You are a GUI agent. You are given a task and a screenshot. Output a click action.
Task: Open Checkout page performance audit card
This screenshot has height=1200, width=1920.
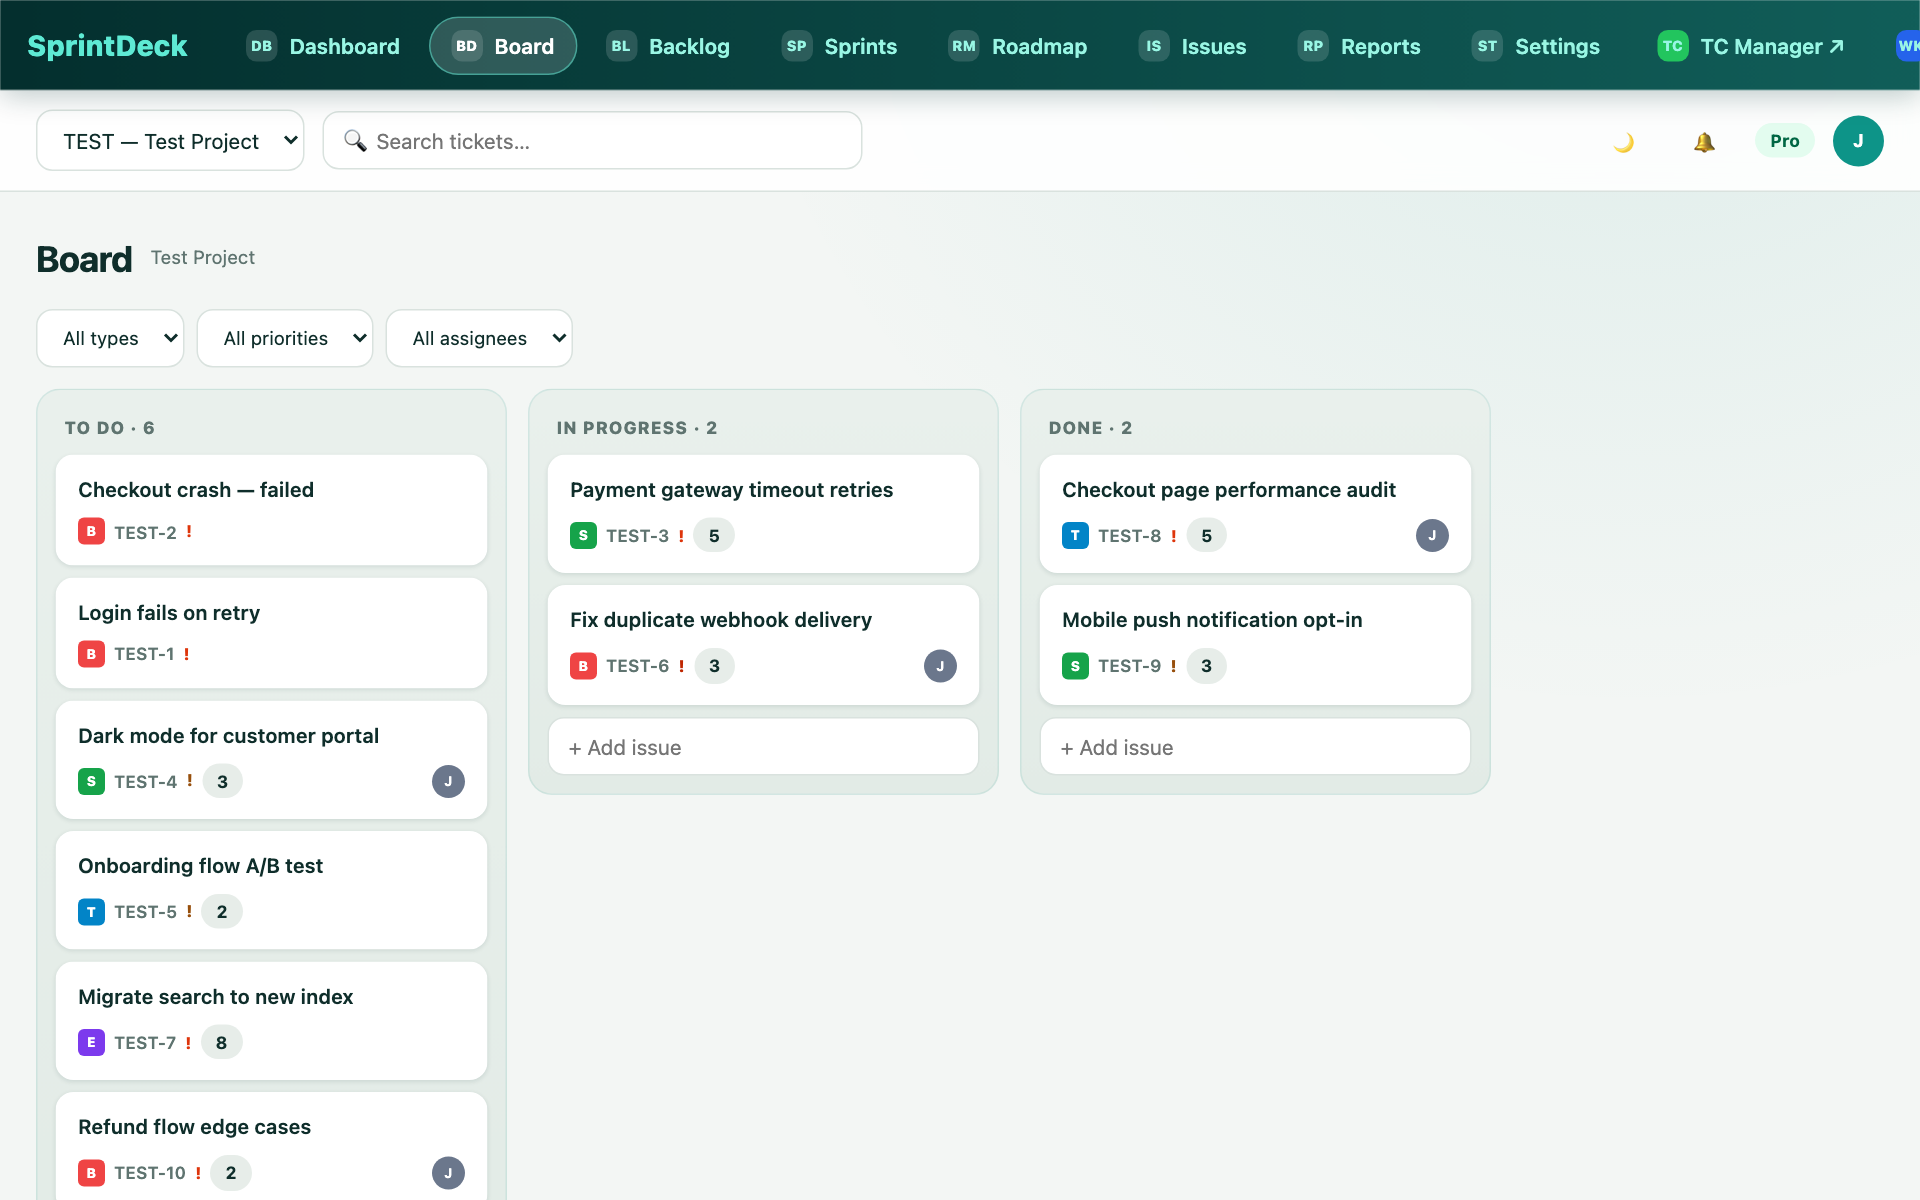click(x=1255, y=514)
